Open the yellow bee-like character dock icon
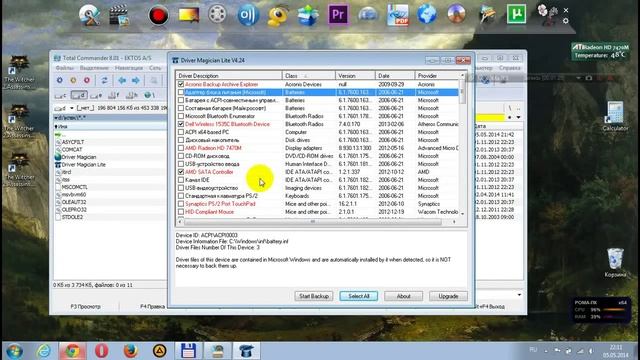Screen dimensions: 640x360 (278, 16)
